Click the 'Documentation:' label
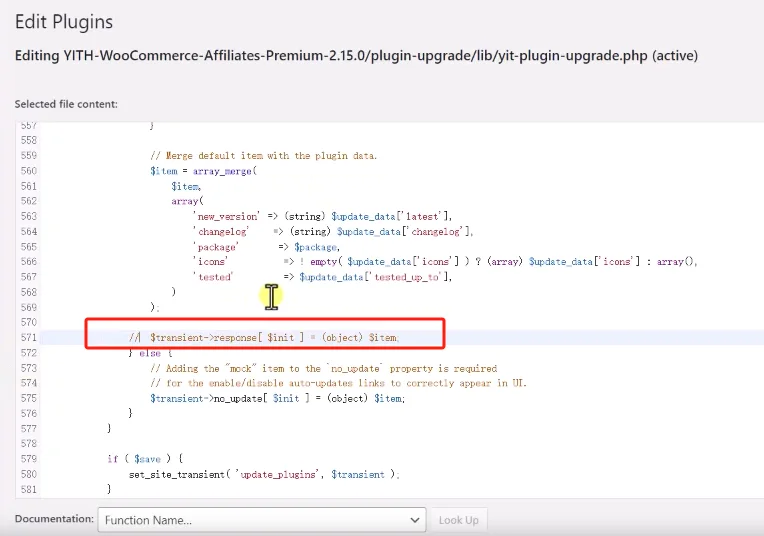The image size is (764, 536). pyautogui.click(x=54, y=519)
